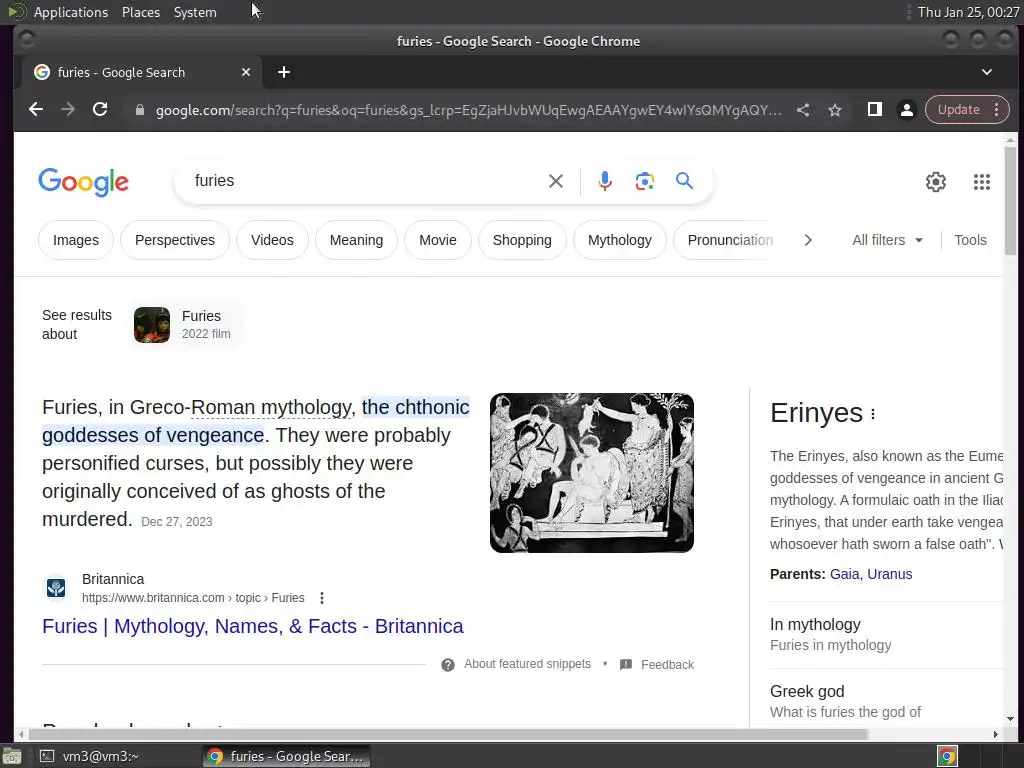Click the vertical page scrollbar
Image resolution: width=1024 pixels, height=768 pixels.
point(1010,201)
